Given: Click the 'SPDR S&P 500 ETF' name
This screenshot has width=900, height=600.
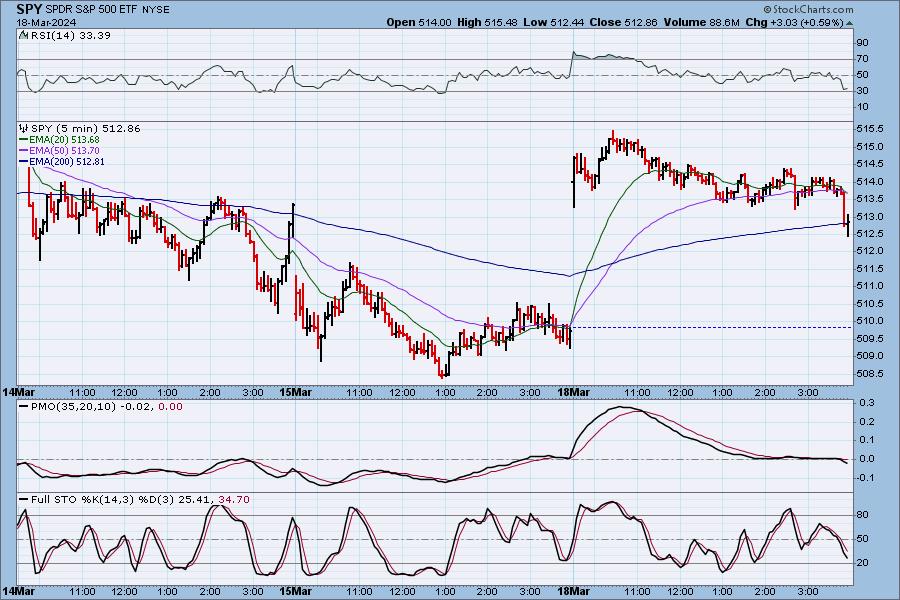Looking at the screenshot, I should (x=90, y=10).
